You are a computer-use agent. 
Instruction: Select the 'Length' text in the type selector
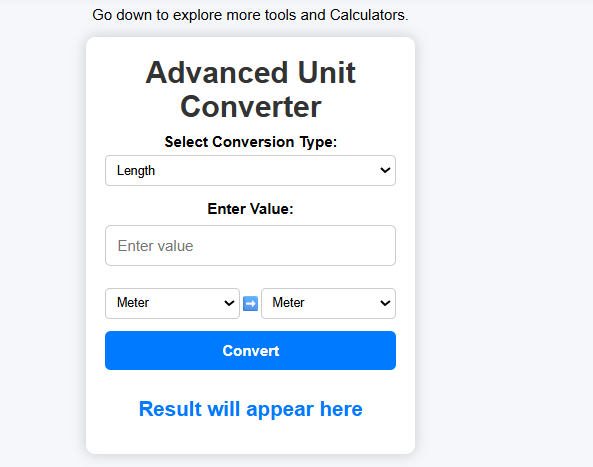[x=136, y=171]
